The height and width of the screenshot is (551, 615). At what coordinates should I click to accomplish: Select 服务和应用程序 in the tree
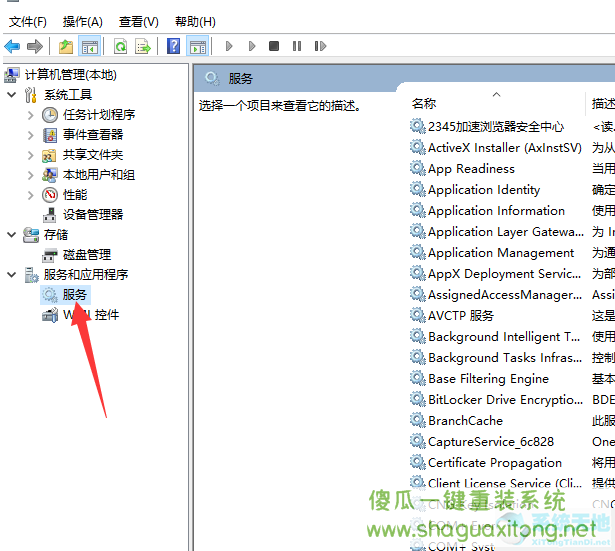[x=86, y=275]
